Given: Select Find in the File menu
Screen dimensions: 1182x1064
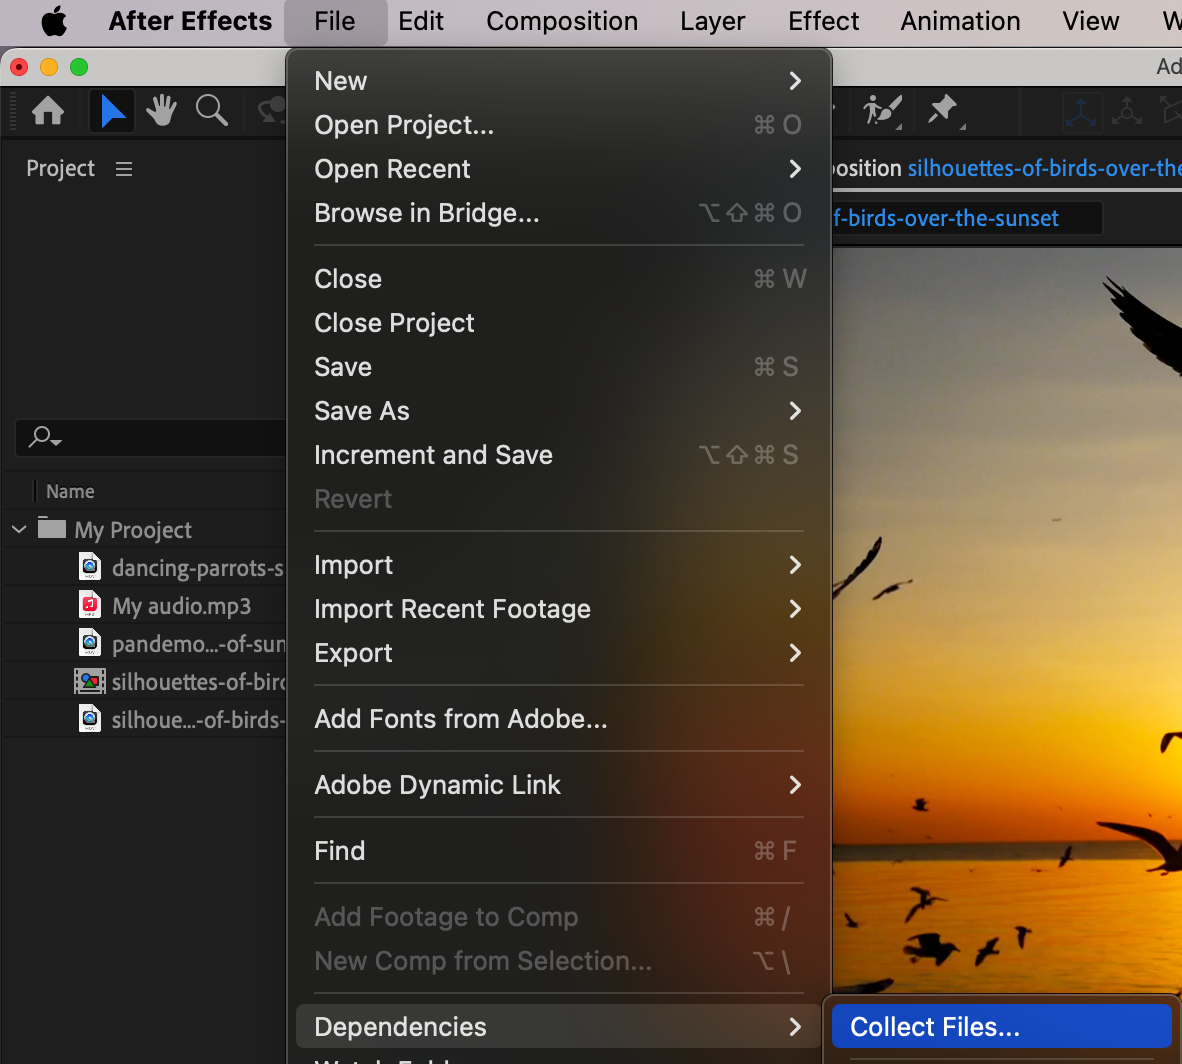Looking at the screenshot, I should click(558, 851).
